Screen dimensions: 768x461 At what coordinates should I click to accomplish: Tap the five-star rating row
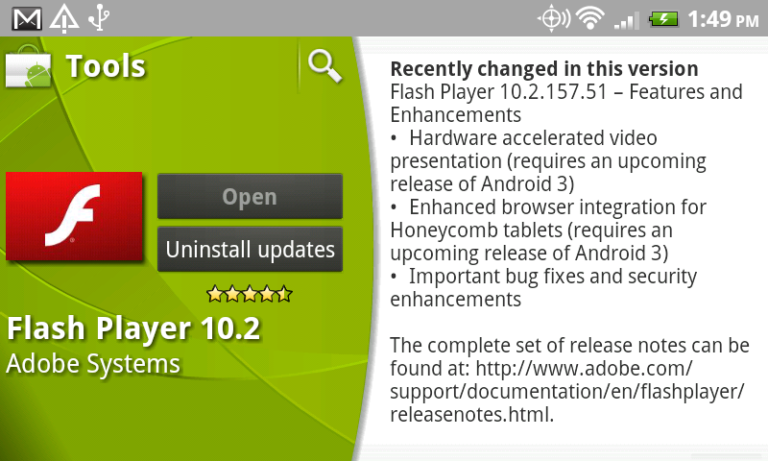click(249, 294)
